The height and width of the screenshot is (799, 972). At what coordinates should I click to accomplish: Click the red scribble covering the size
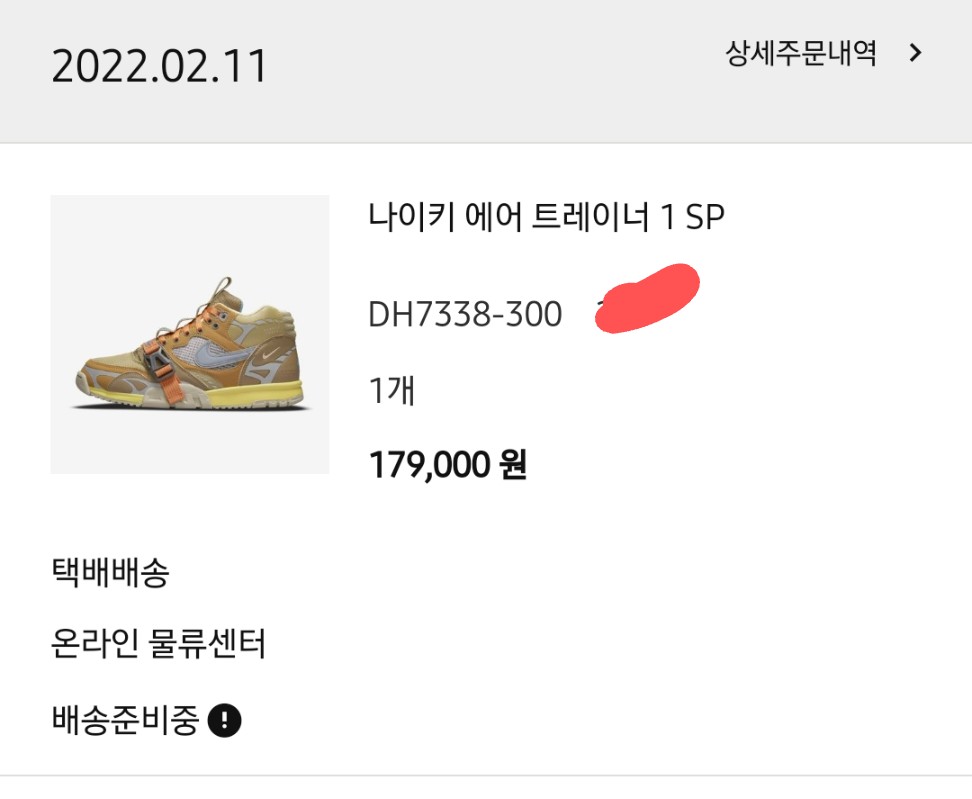click(x=647, y=298)
